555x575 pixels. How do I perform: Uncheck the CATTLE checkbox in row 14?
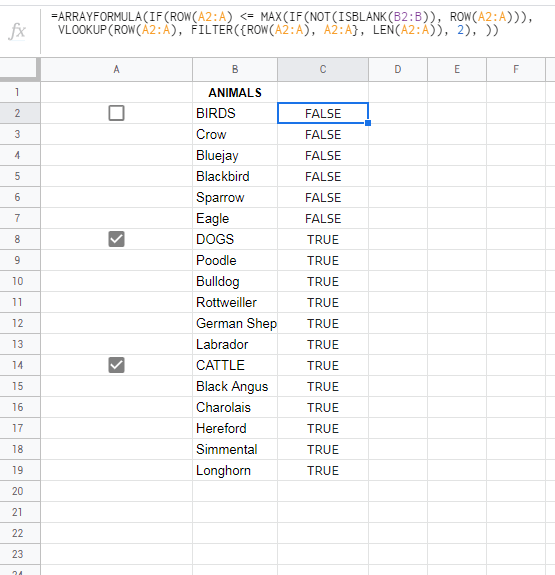[x=116, y=365]
